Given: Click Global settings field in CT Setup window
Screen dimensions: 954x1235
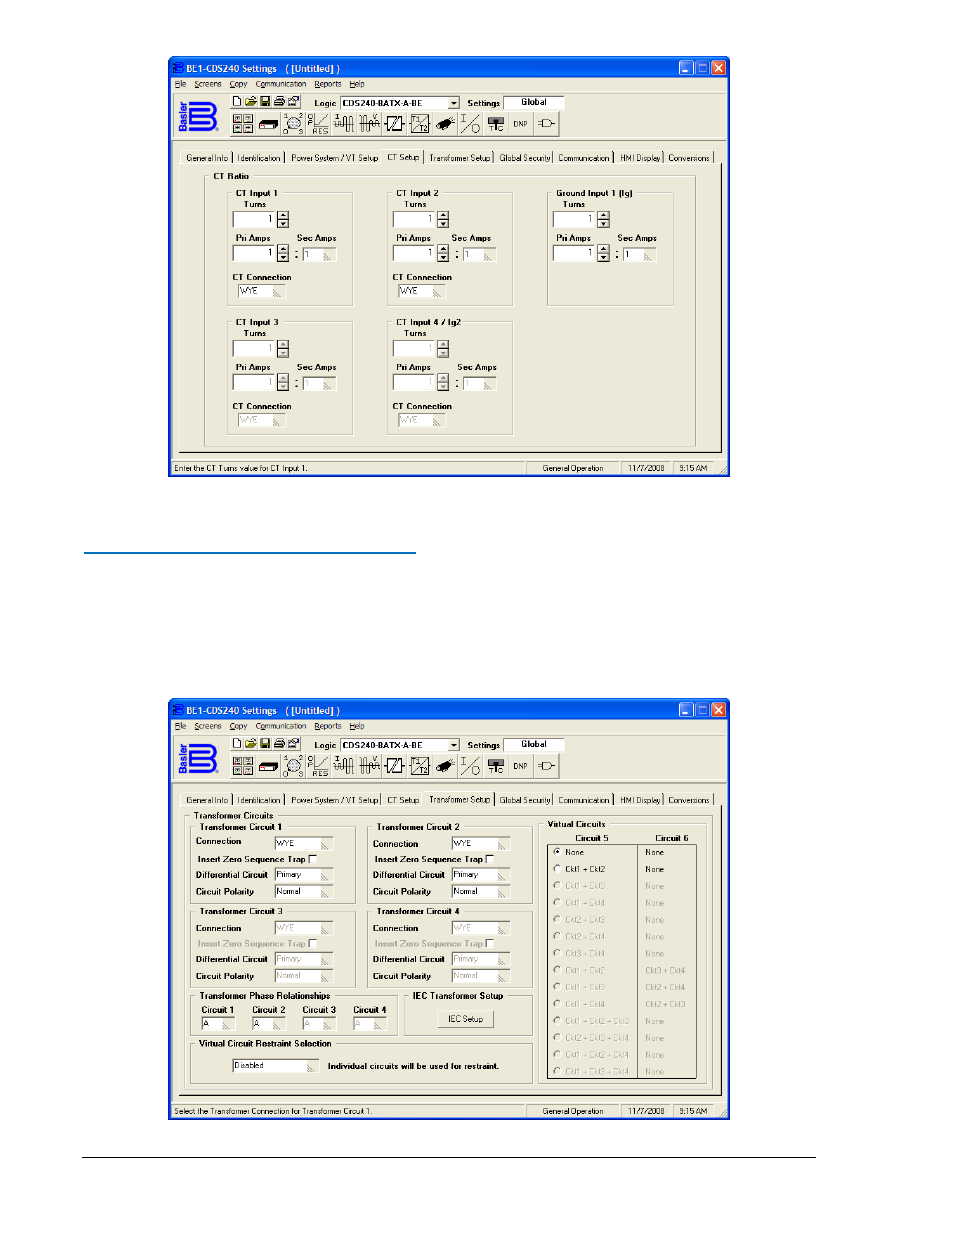Looking at the screenshot, I should pos(534,102).
